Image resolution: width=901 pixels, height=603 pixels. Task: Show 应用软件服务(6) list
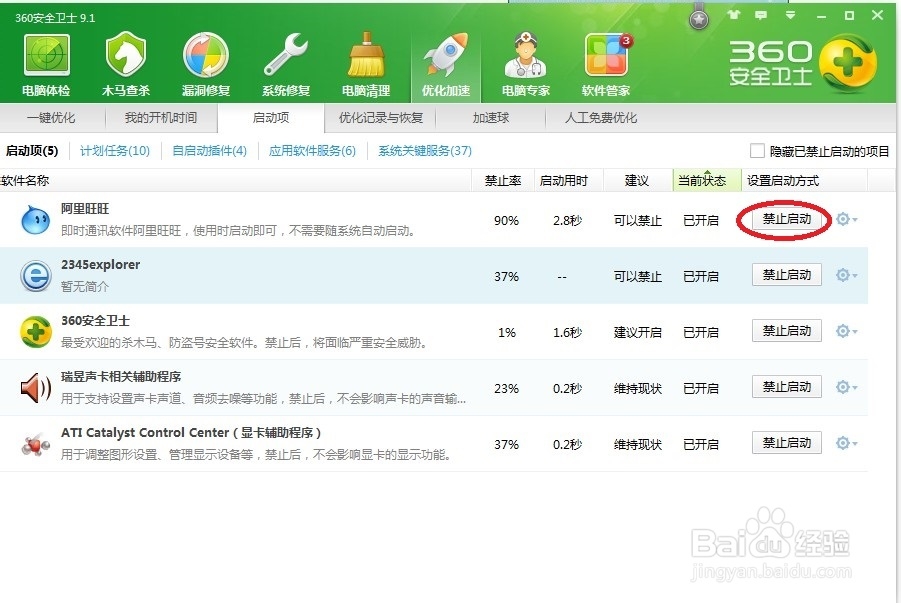pyautogui.click(x=313, y=151)
